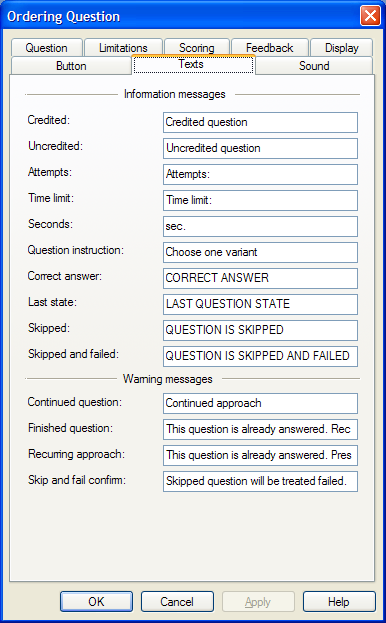Switch to the Button tab
The image size is (386, 623).
click(x=71, y=66)
